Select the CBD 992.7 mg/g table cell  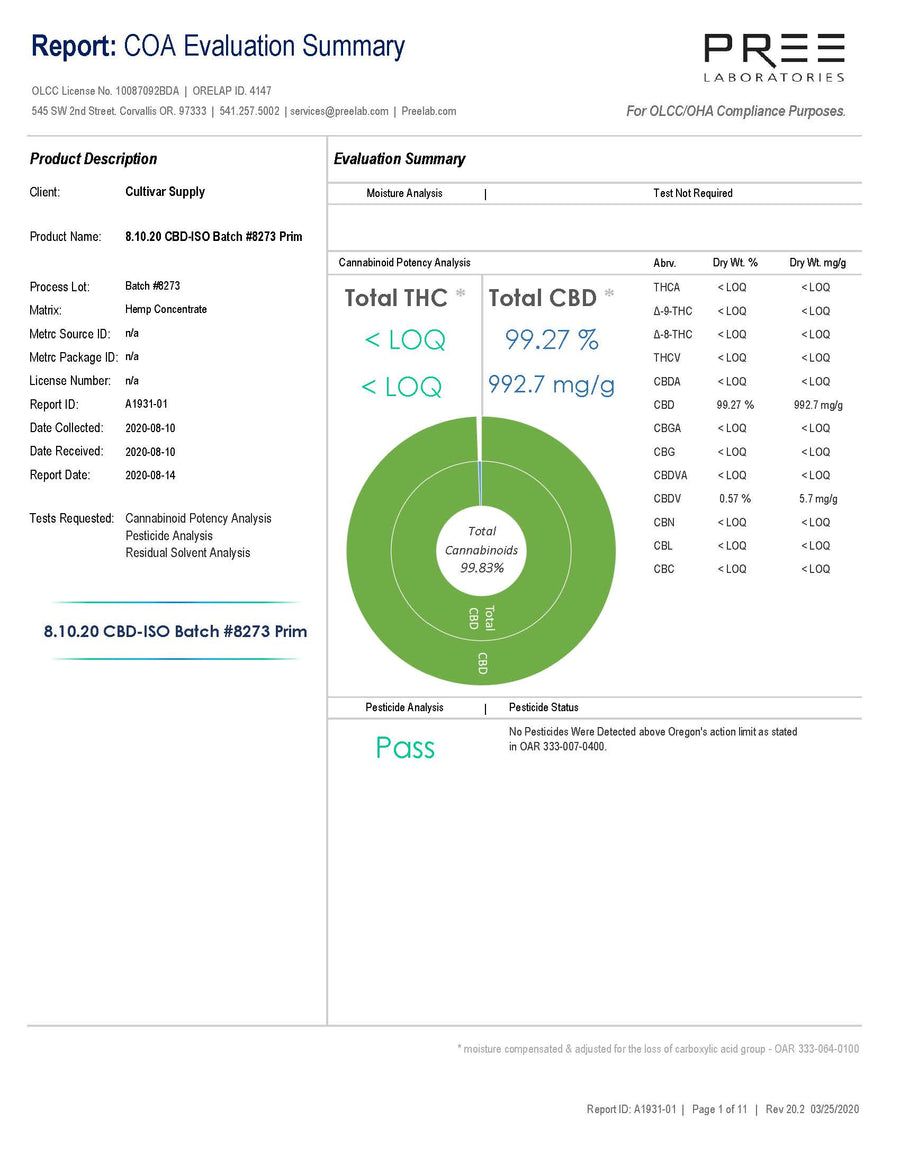818,405
